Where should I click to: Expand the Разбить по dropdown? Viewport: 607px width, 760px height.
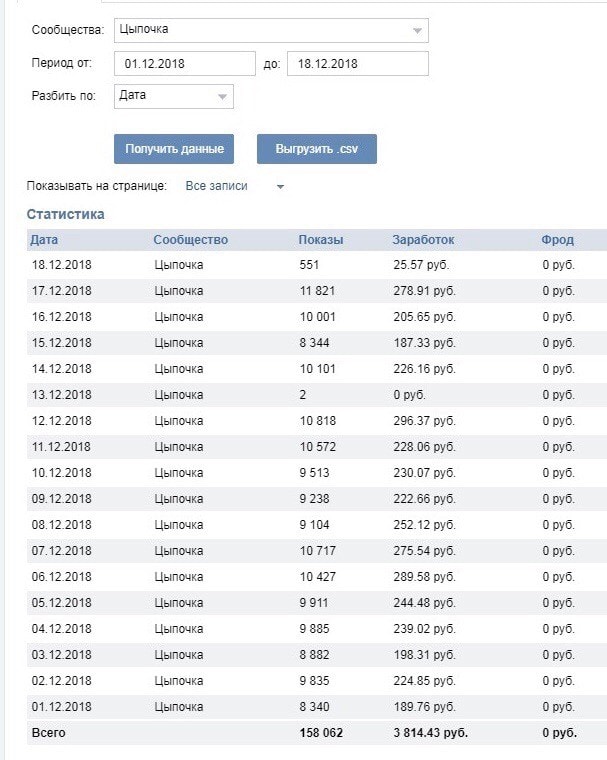(x=173, y=96)
